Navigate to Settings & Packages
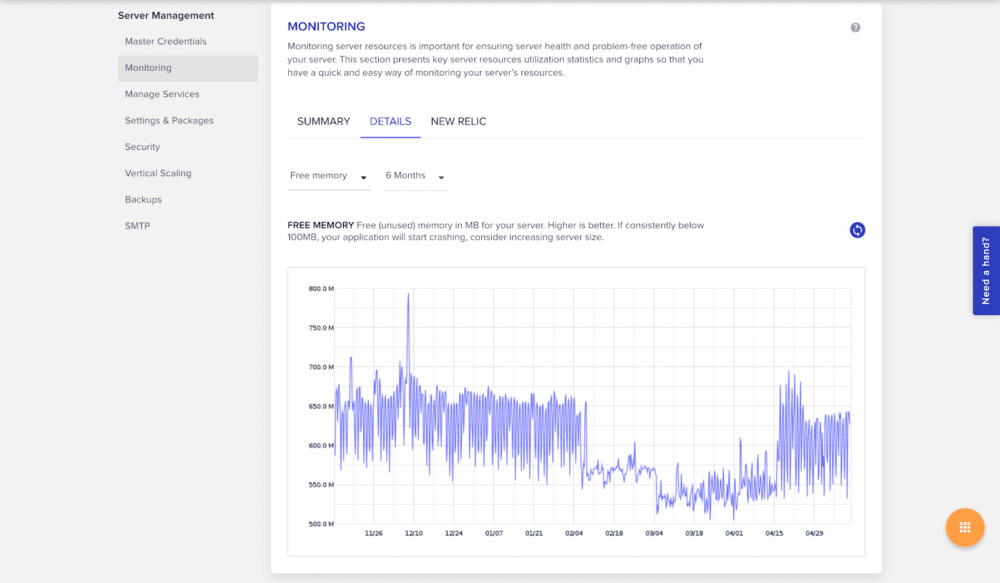This screenshot has width=1000, height=583. tap(169, 120)
